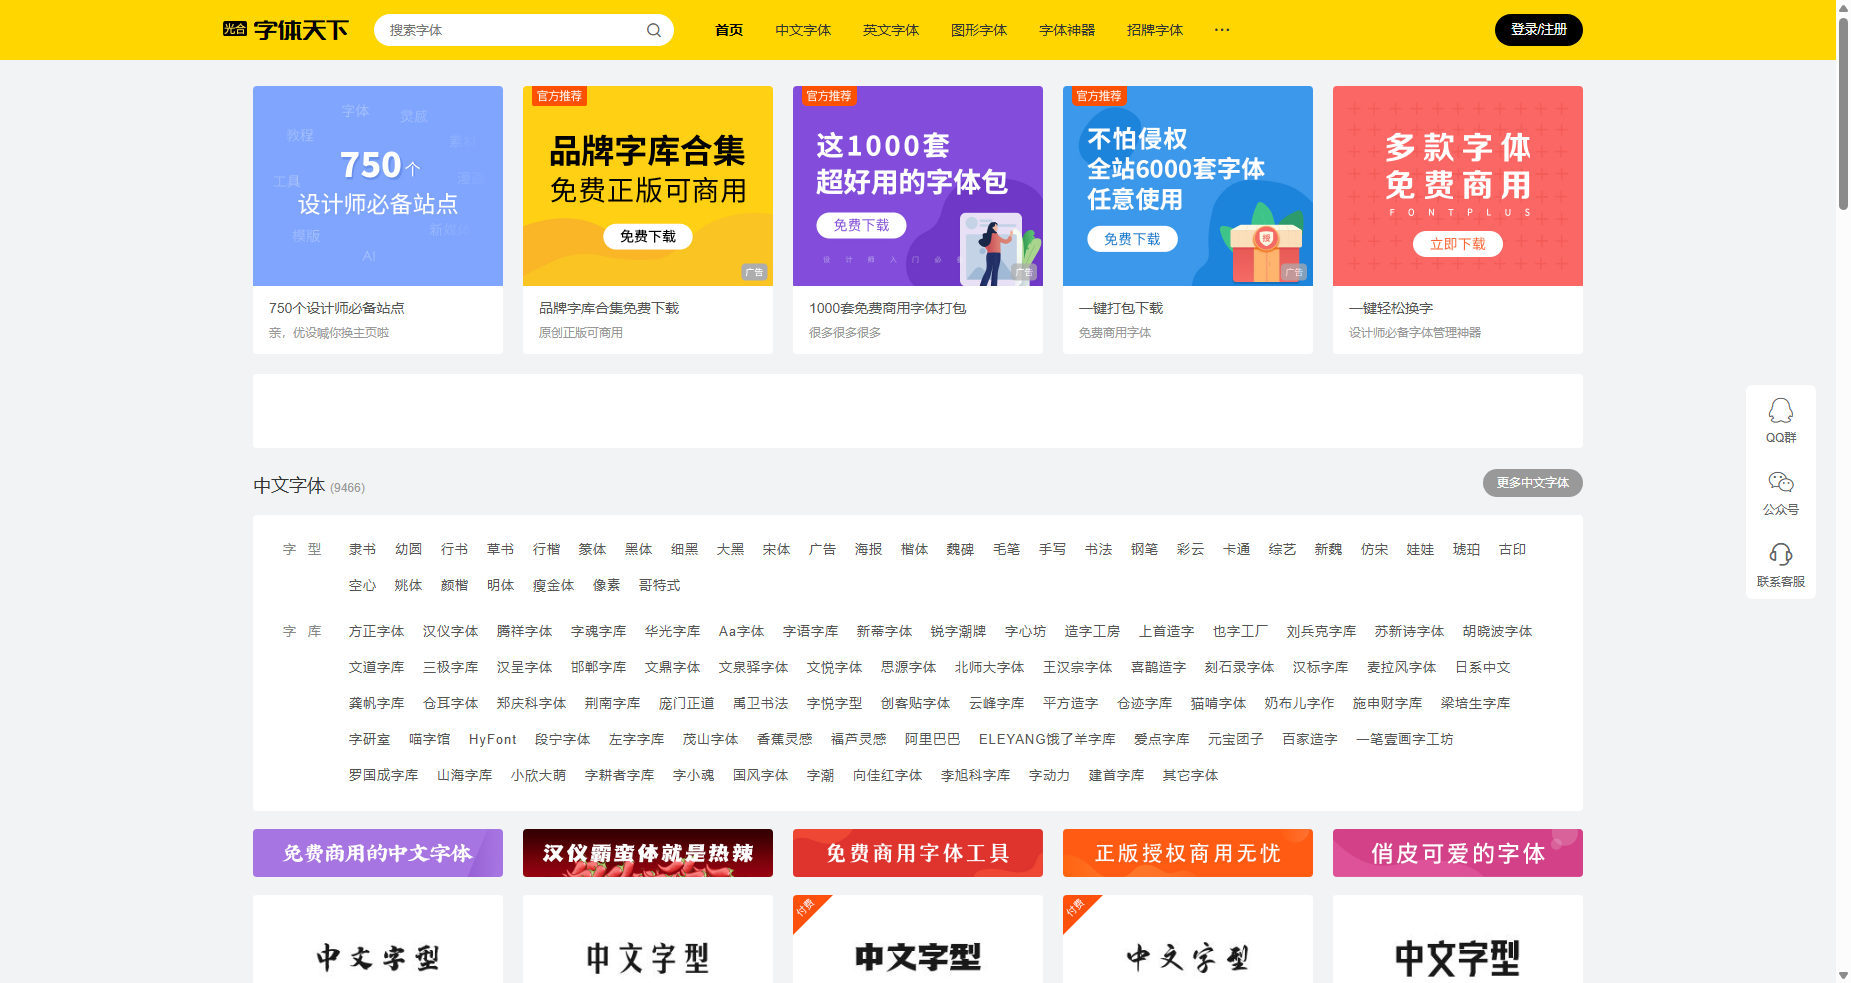Open the 汉仪霸蛮体就是热辣 banner
This screenshot has width=1851, height=983.
pyautogui.click(x=648, y=853)
